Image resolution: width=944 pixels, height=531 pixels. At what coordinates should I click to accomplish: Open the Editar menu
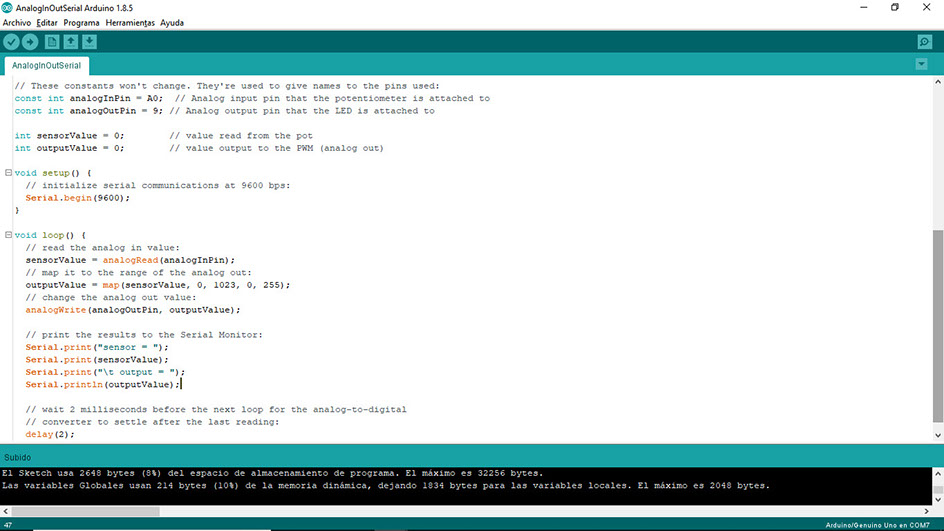coord(47,23)
